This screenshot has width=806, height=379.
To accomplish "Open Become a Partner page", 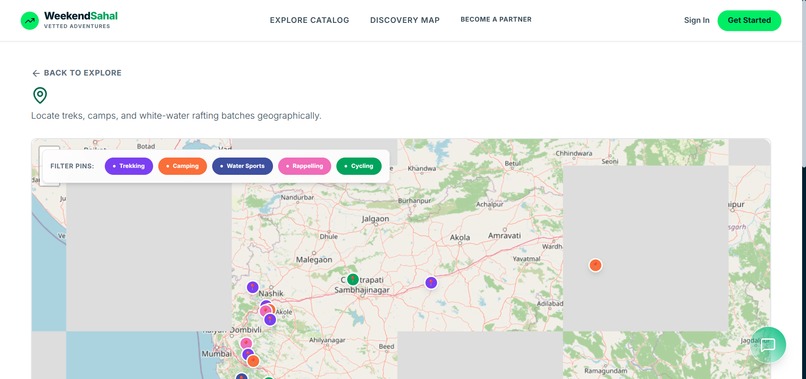I will [496, 20].
